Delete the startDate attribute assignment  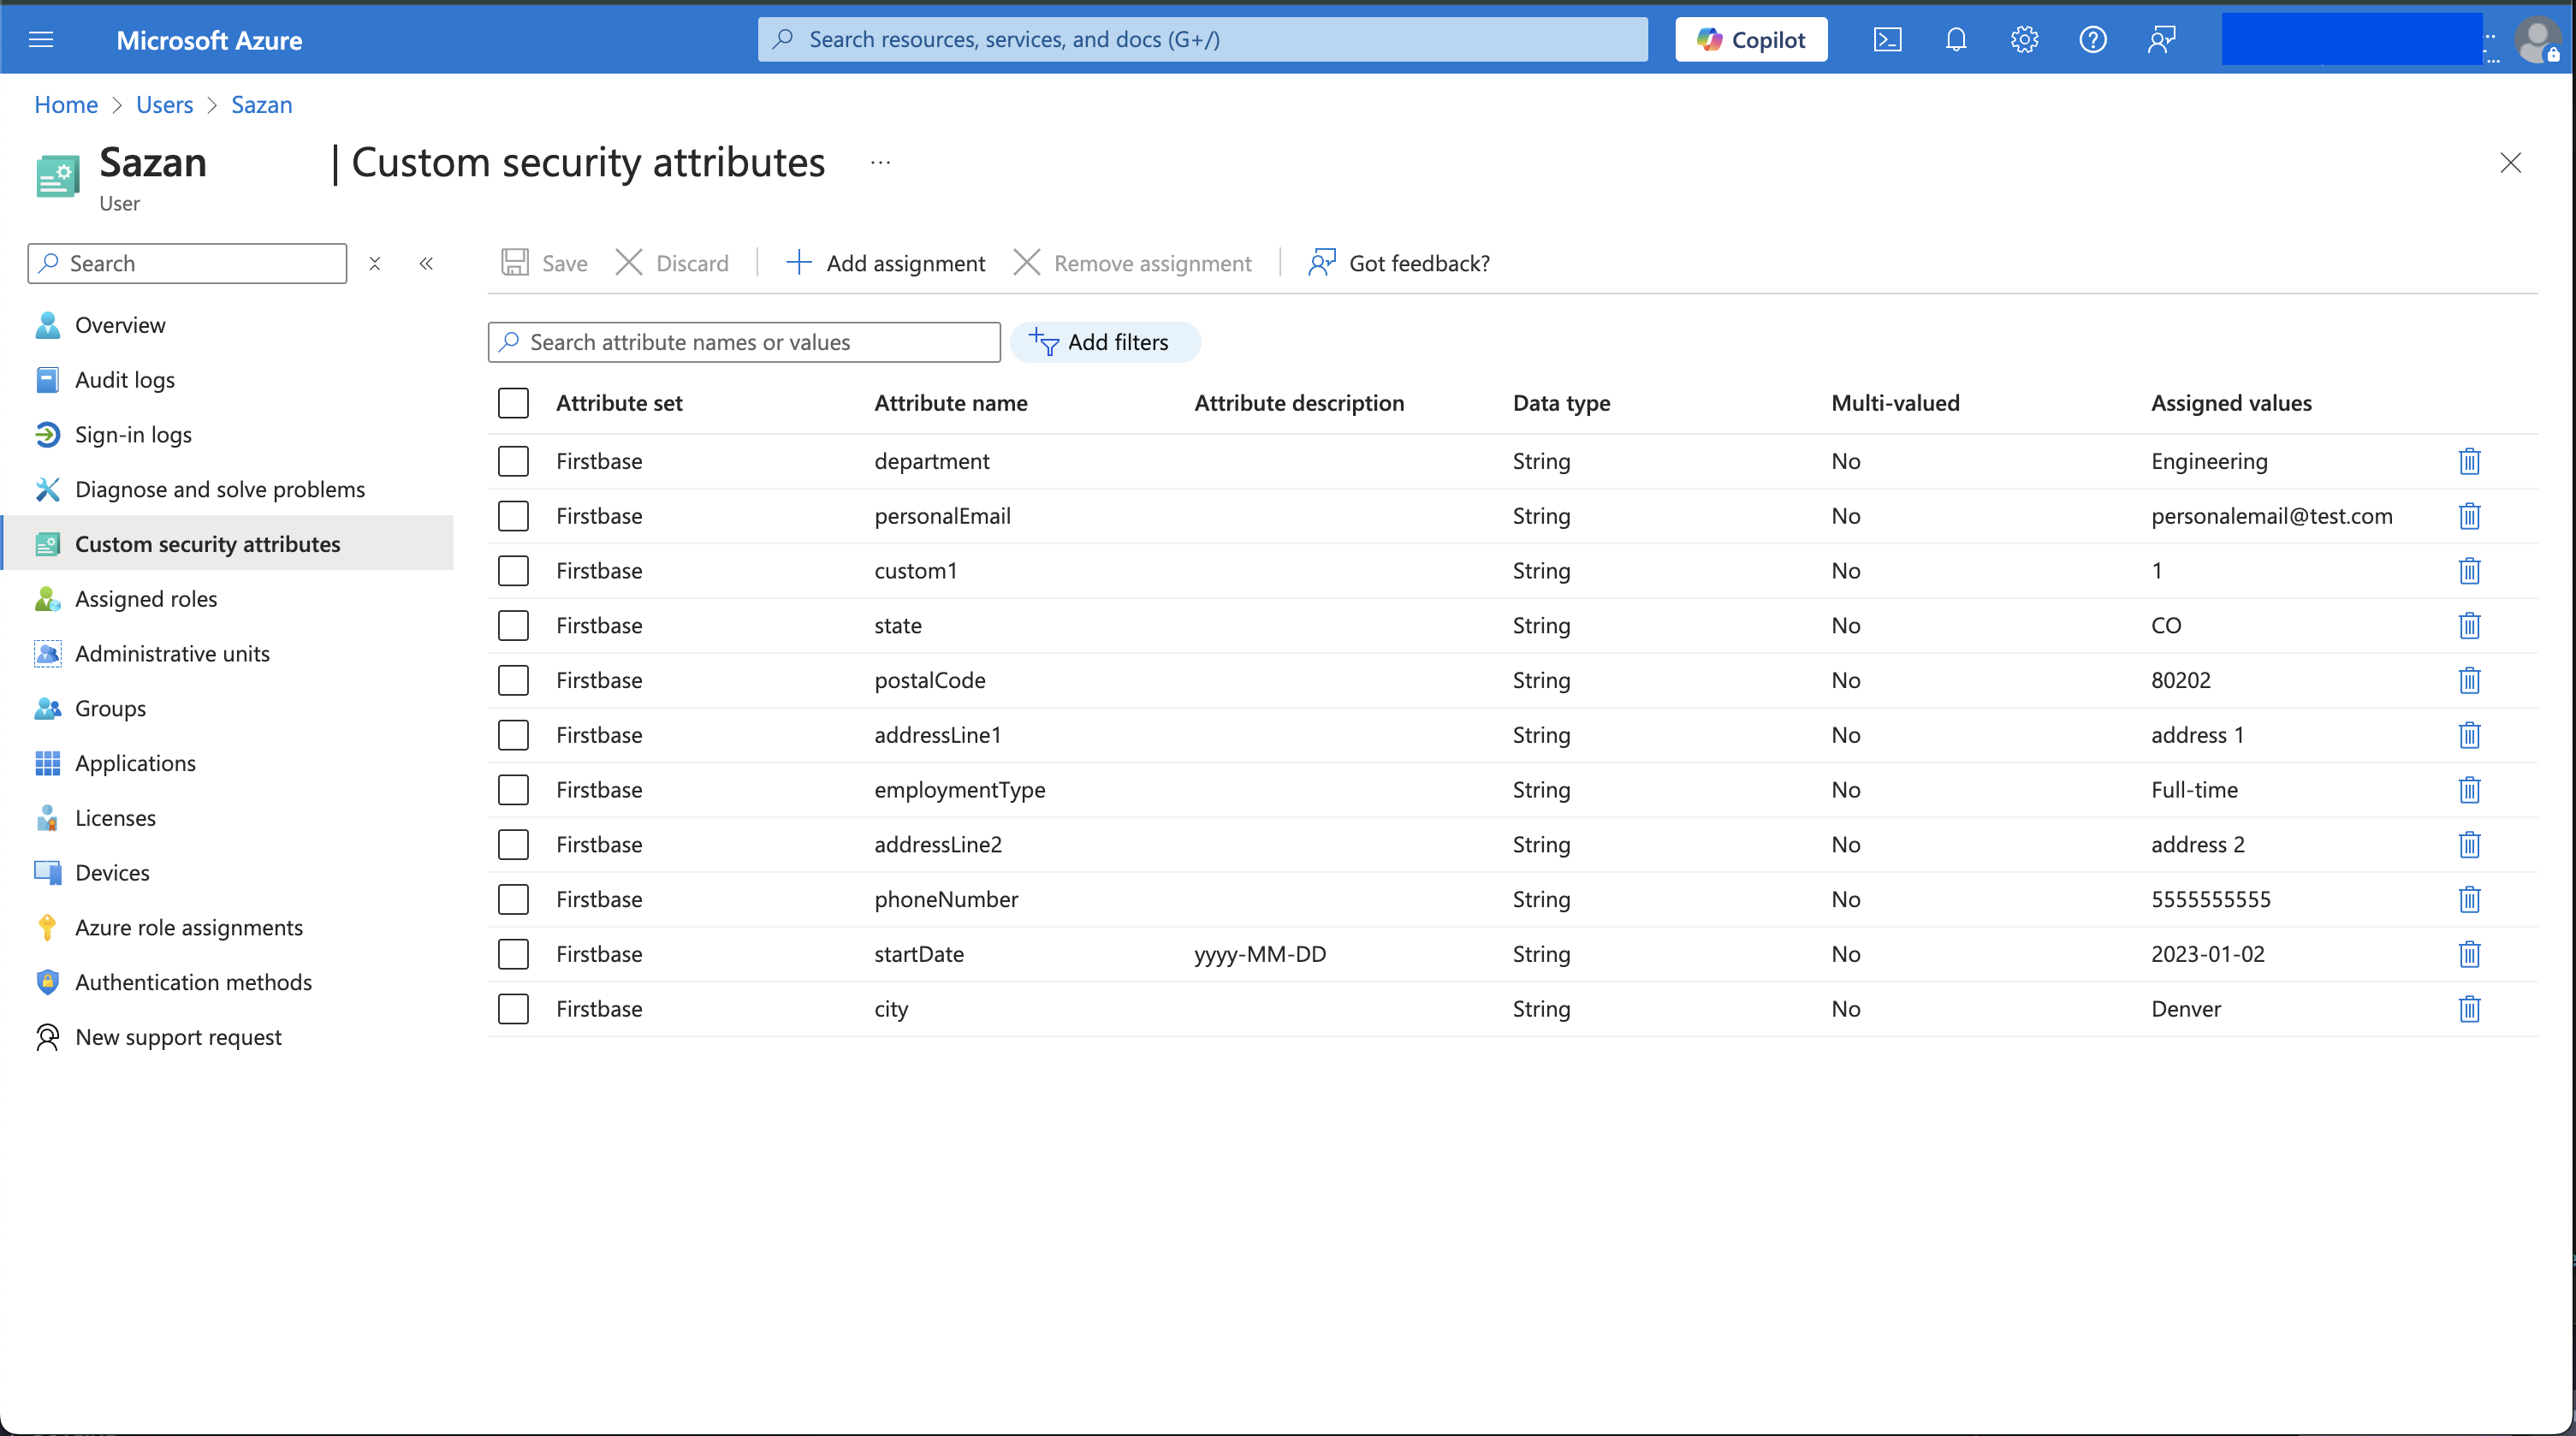[x=2469, y=954]
